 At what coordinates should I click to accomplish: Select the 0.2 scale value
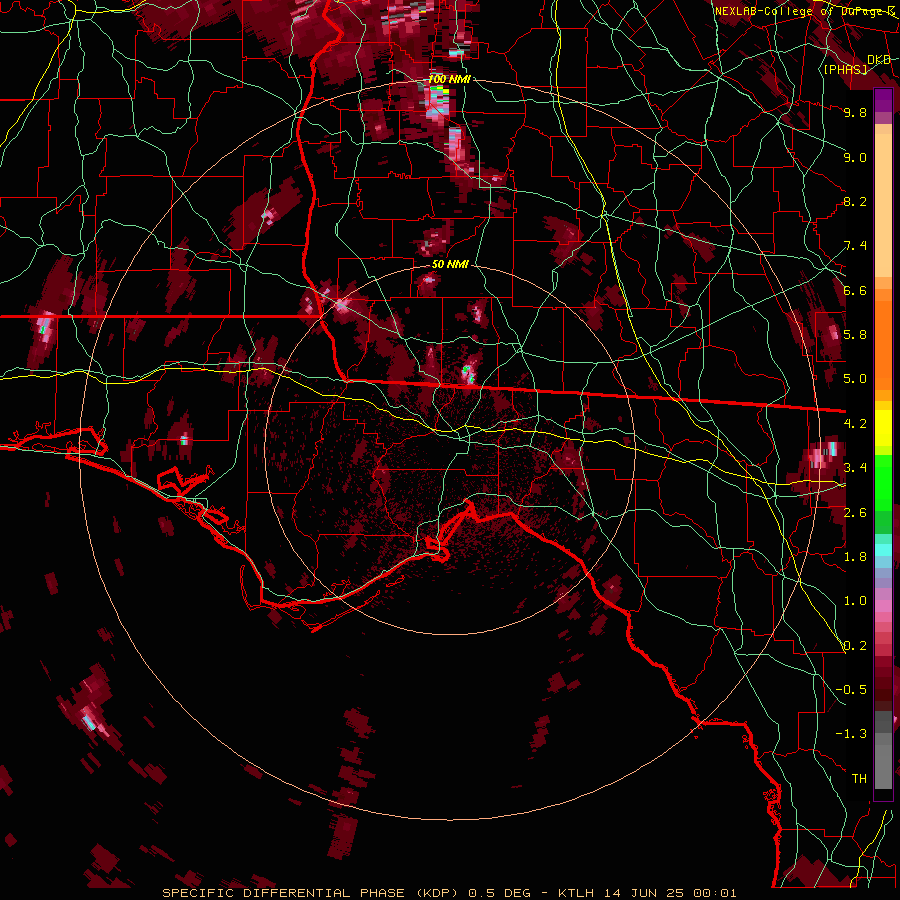click(x=855, y=646)
